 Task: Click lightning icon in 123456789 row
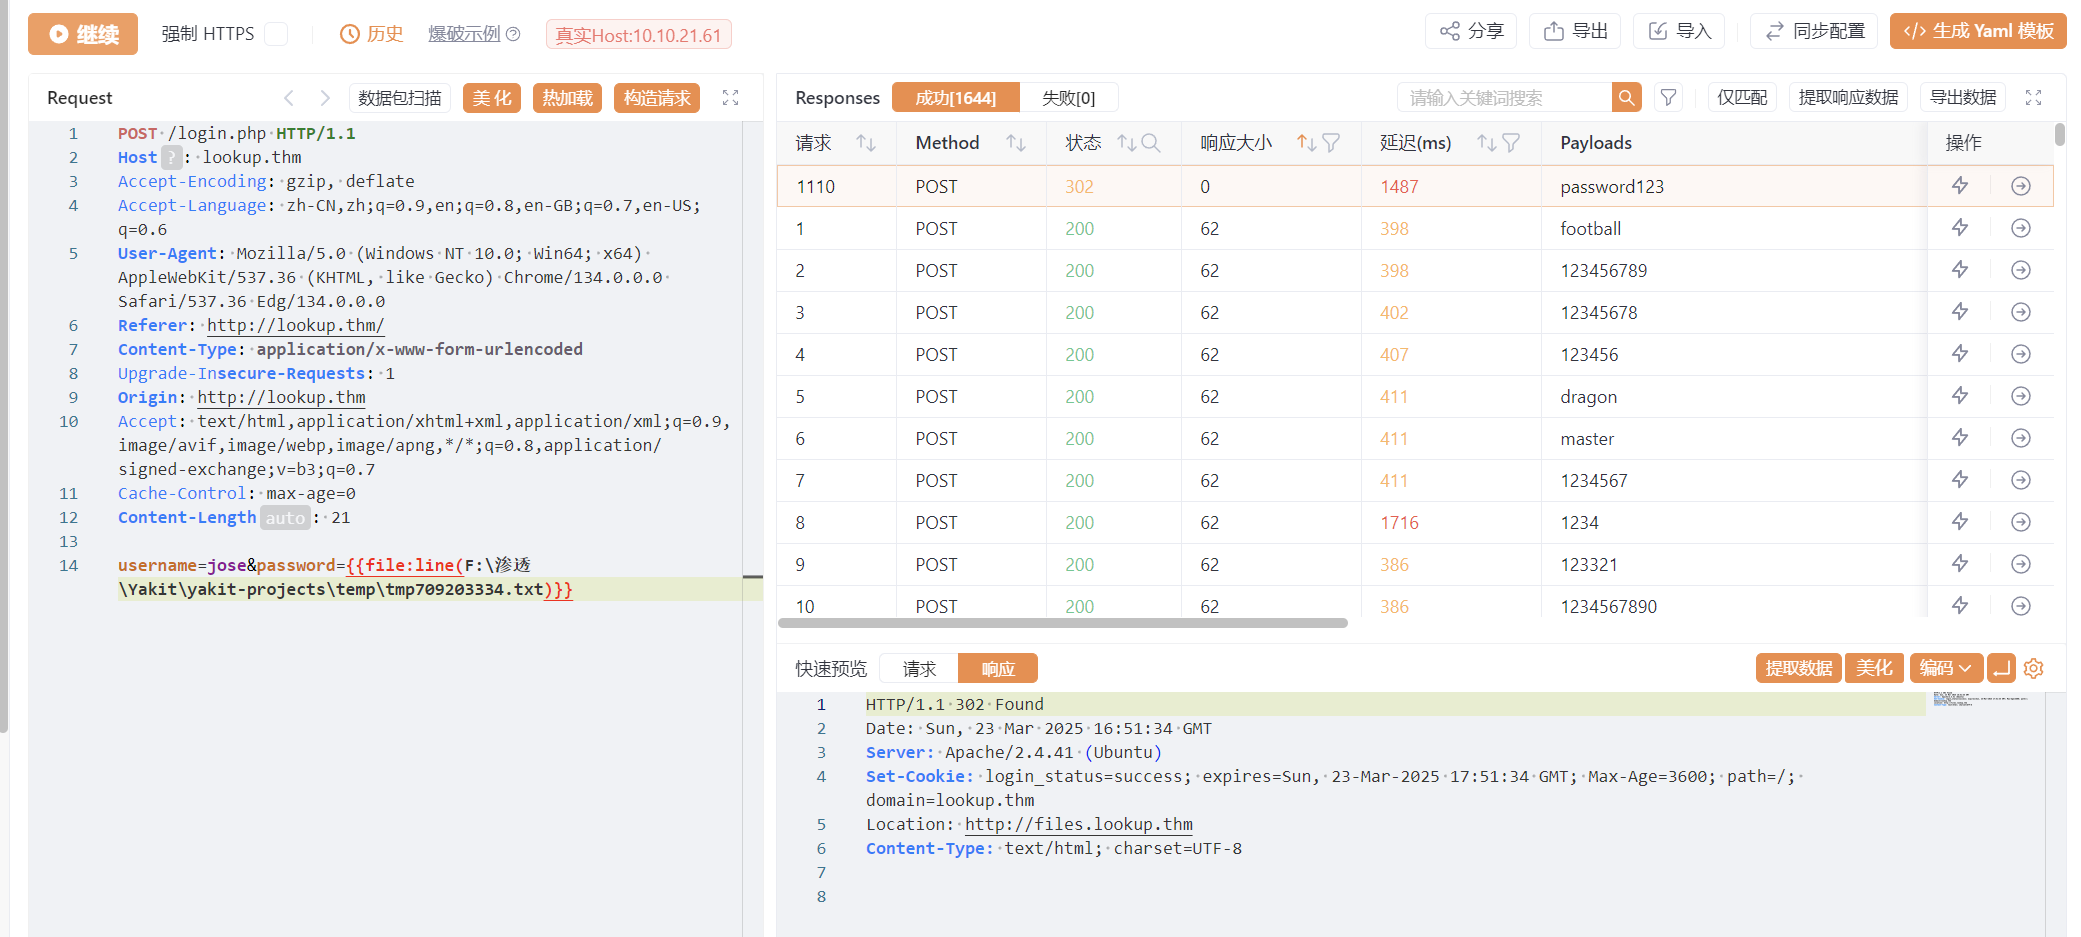point(1960,270)
